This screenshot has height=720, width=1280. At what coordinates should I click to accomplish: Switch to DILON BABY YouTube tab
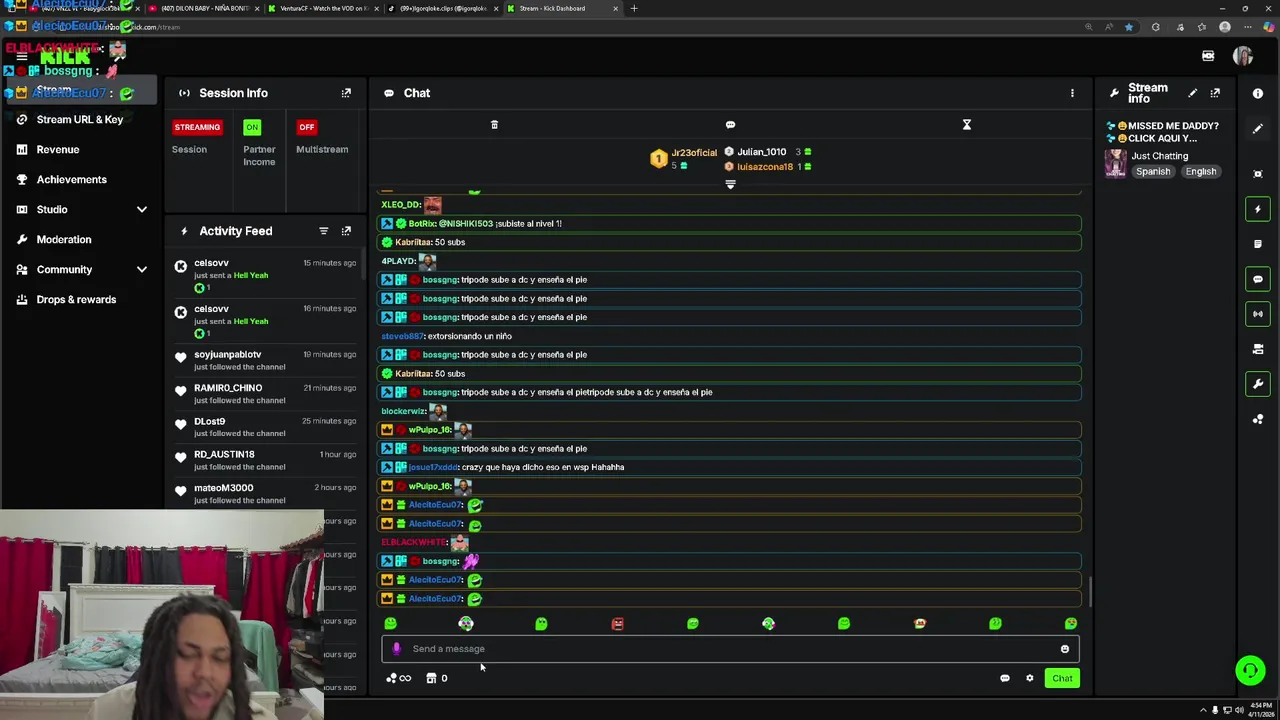[x=205, y=8]
